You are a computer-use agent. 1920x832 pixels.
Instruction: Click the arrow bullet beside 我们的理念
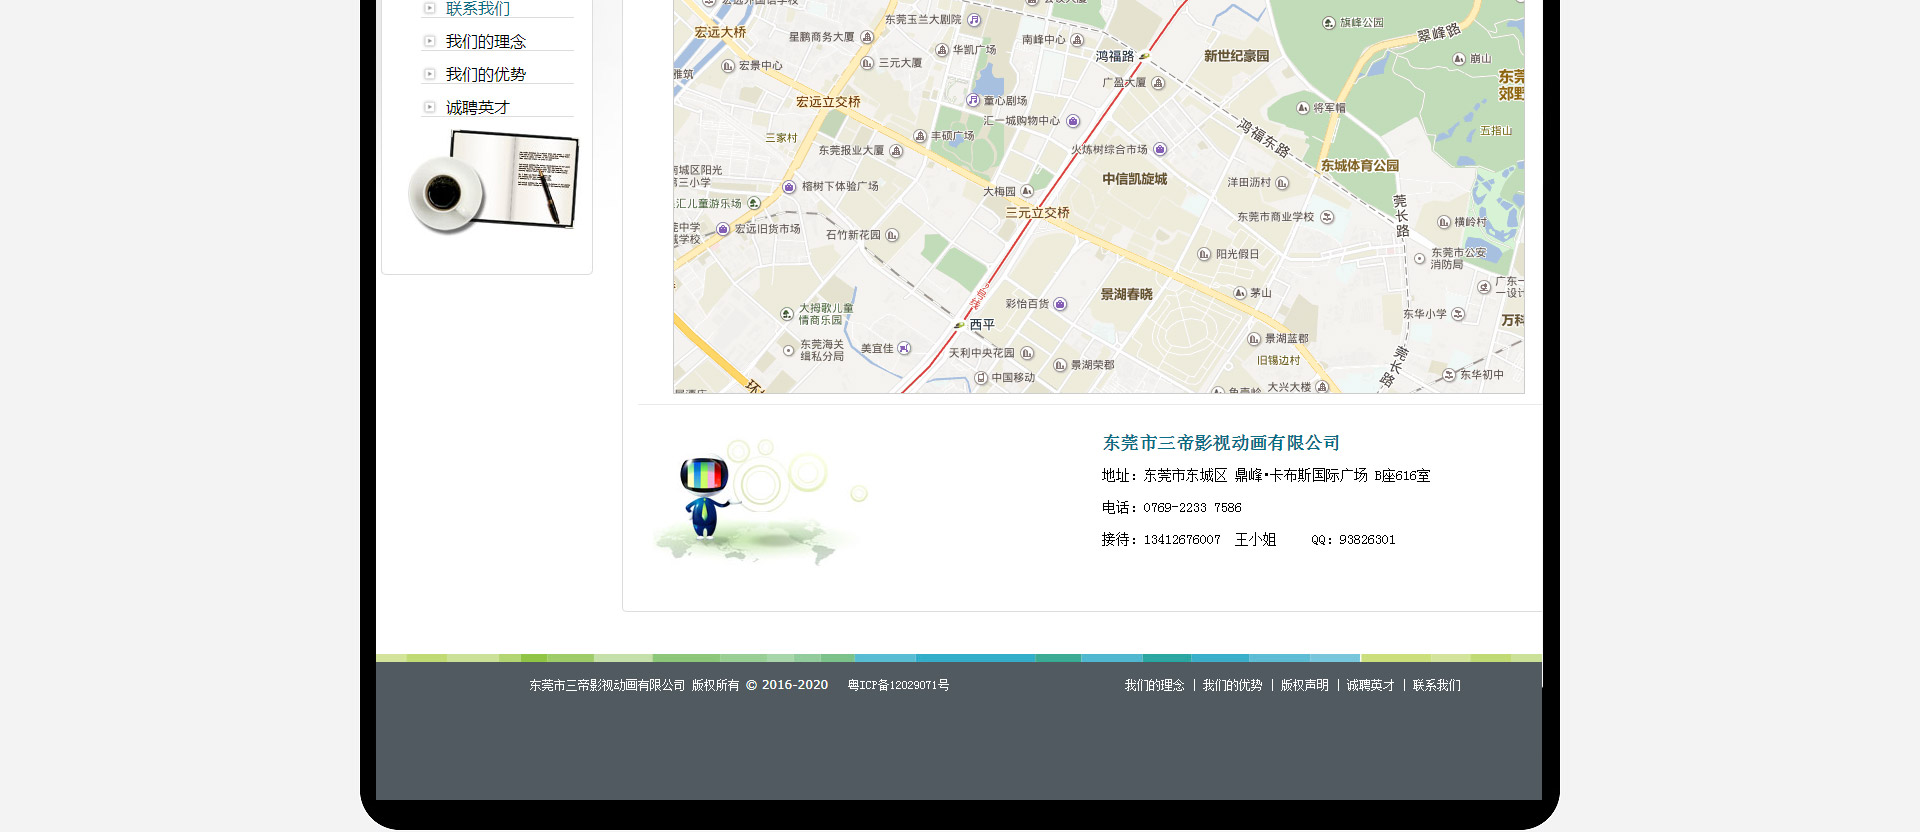tap(430, 42)
